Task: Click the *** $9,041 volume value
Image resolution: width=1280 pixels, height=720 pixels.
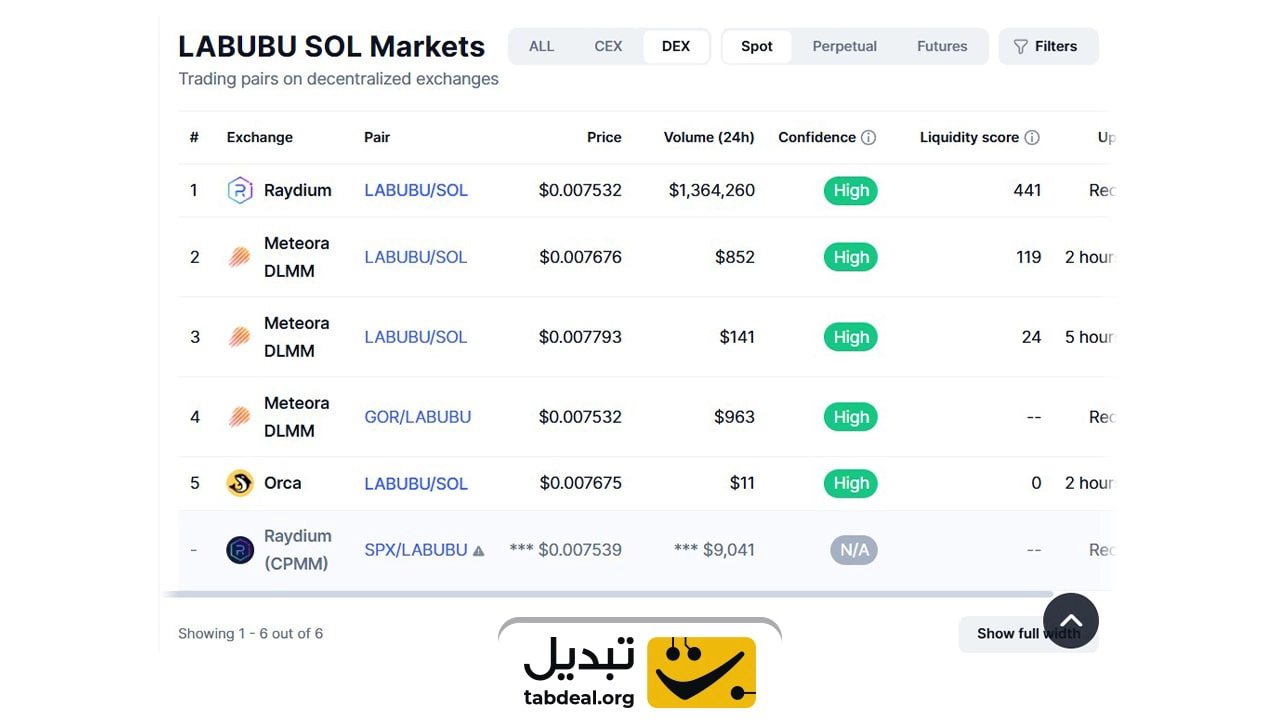Action: coord(714,550)
